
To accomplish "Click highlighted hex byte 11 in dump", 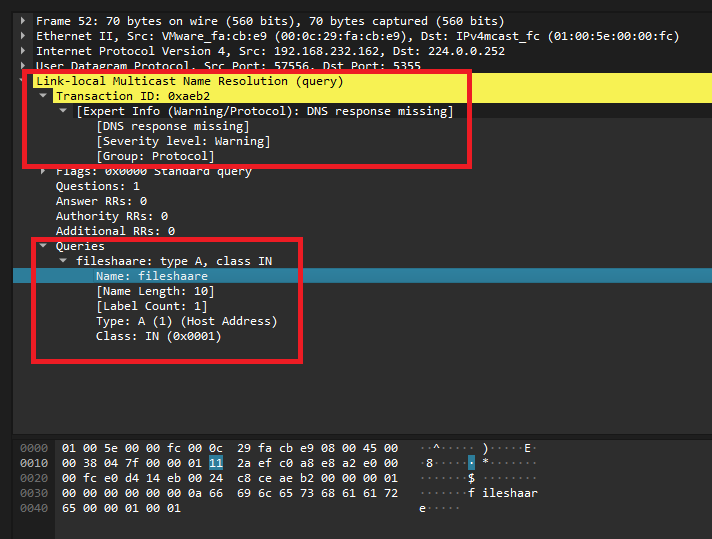I will [x=216, y=463].
